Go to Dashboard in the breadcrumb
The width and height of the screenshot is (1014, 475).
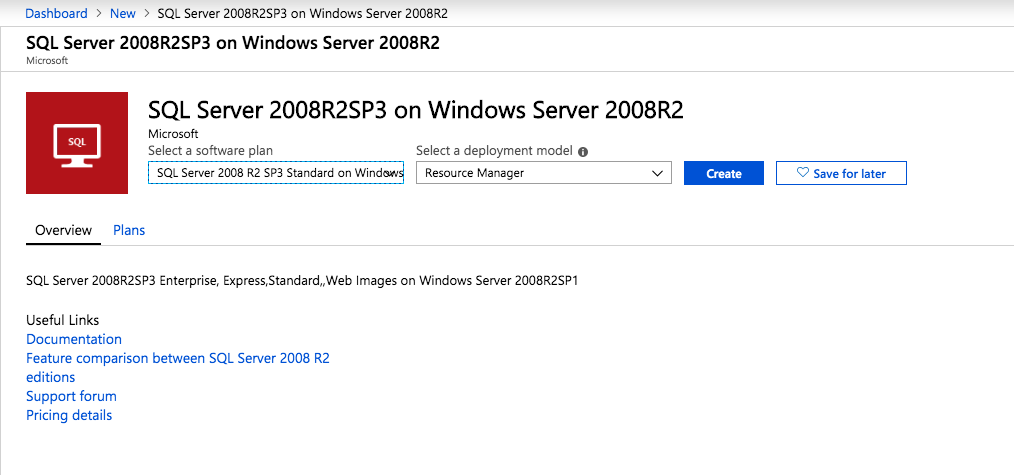coord(56,14)
